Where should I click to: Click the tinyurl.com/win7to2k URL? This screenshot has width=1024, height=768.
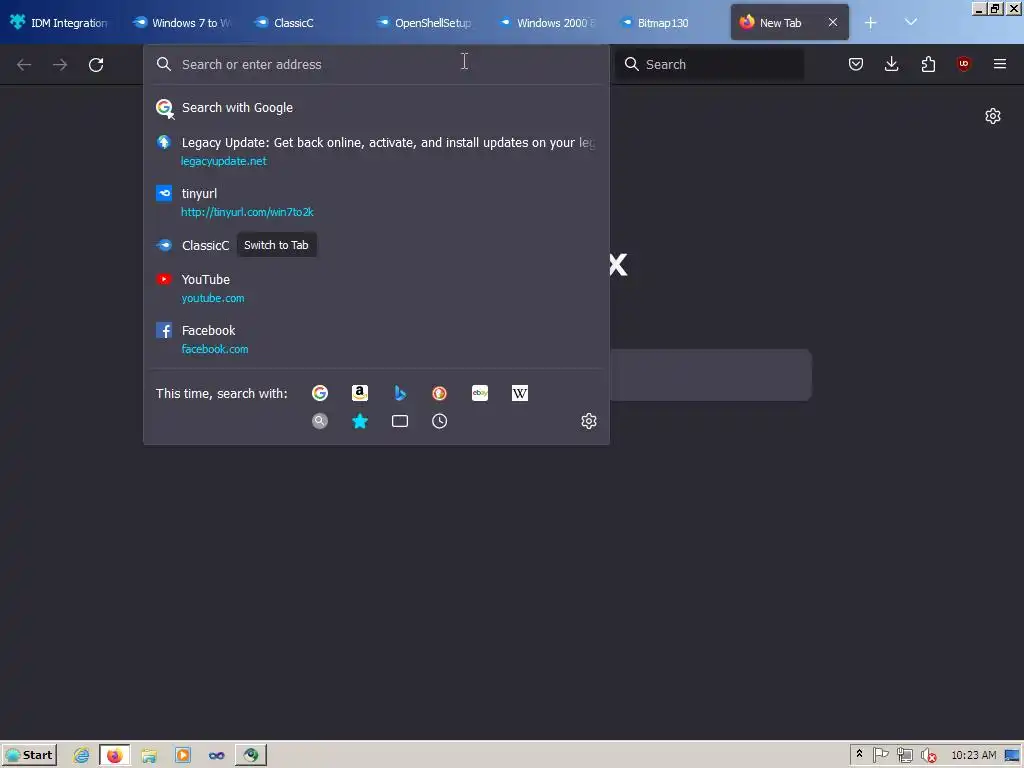247,212
